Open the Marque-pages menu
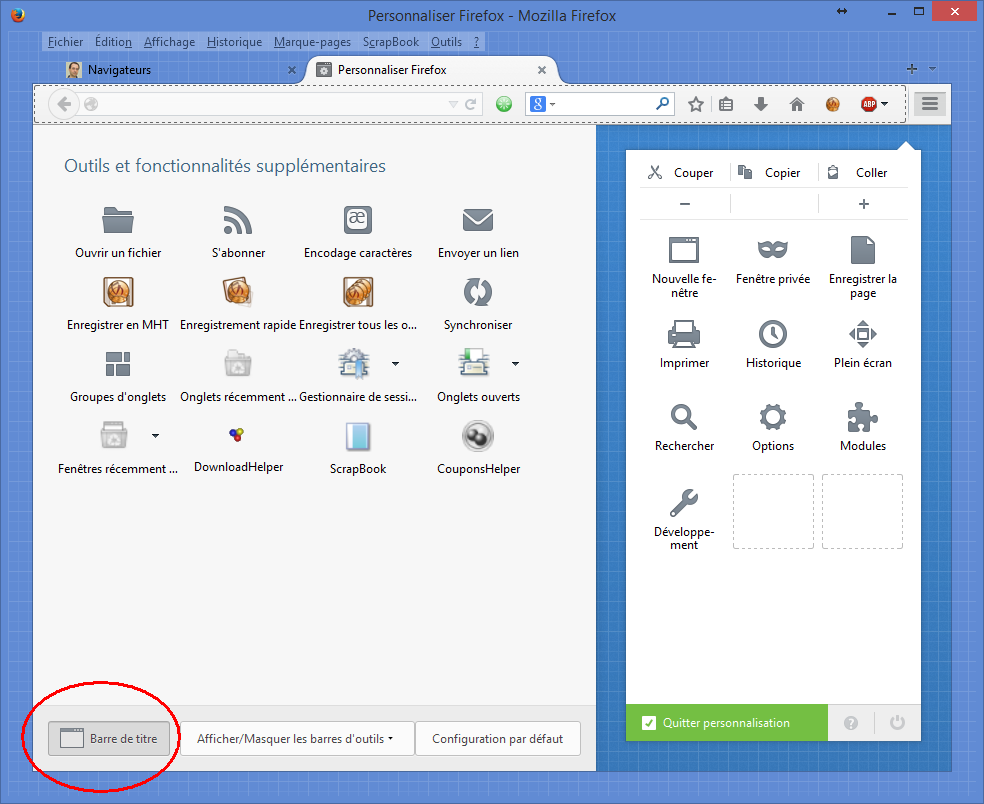Viewport: 984px width, 804px height. point(313,42)
